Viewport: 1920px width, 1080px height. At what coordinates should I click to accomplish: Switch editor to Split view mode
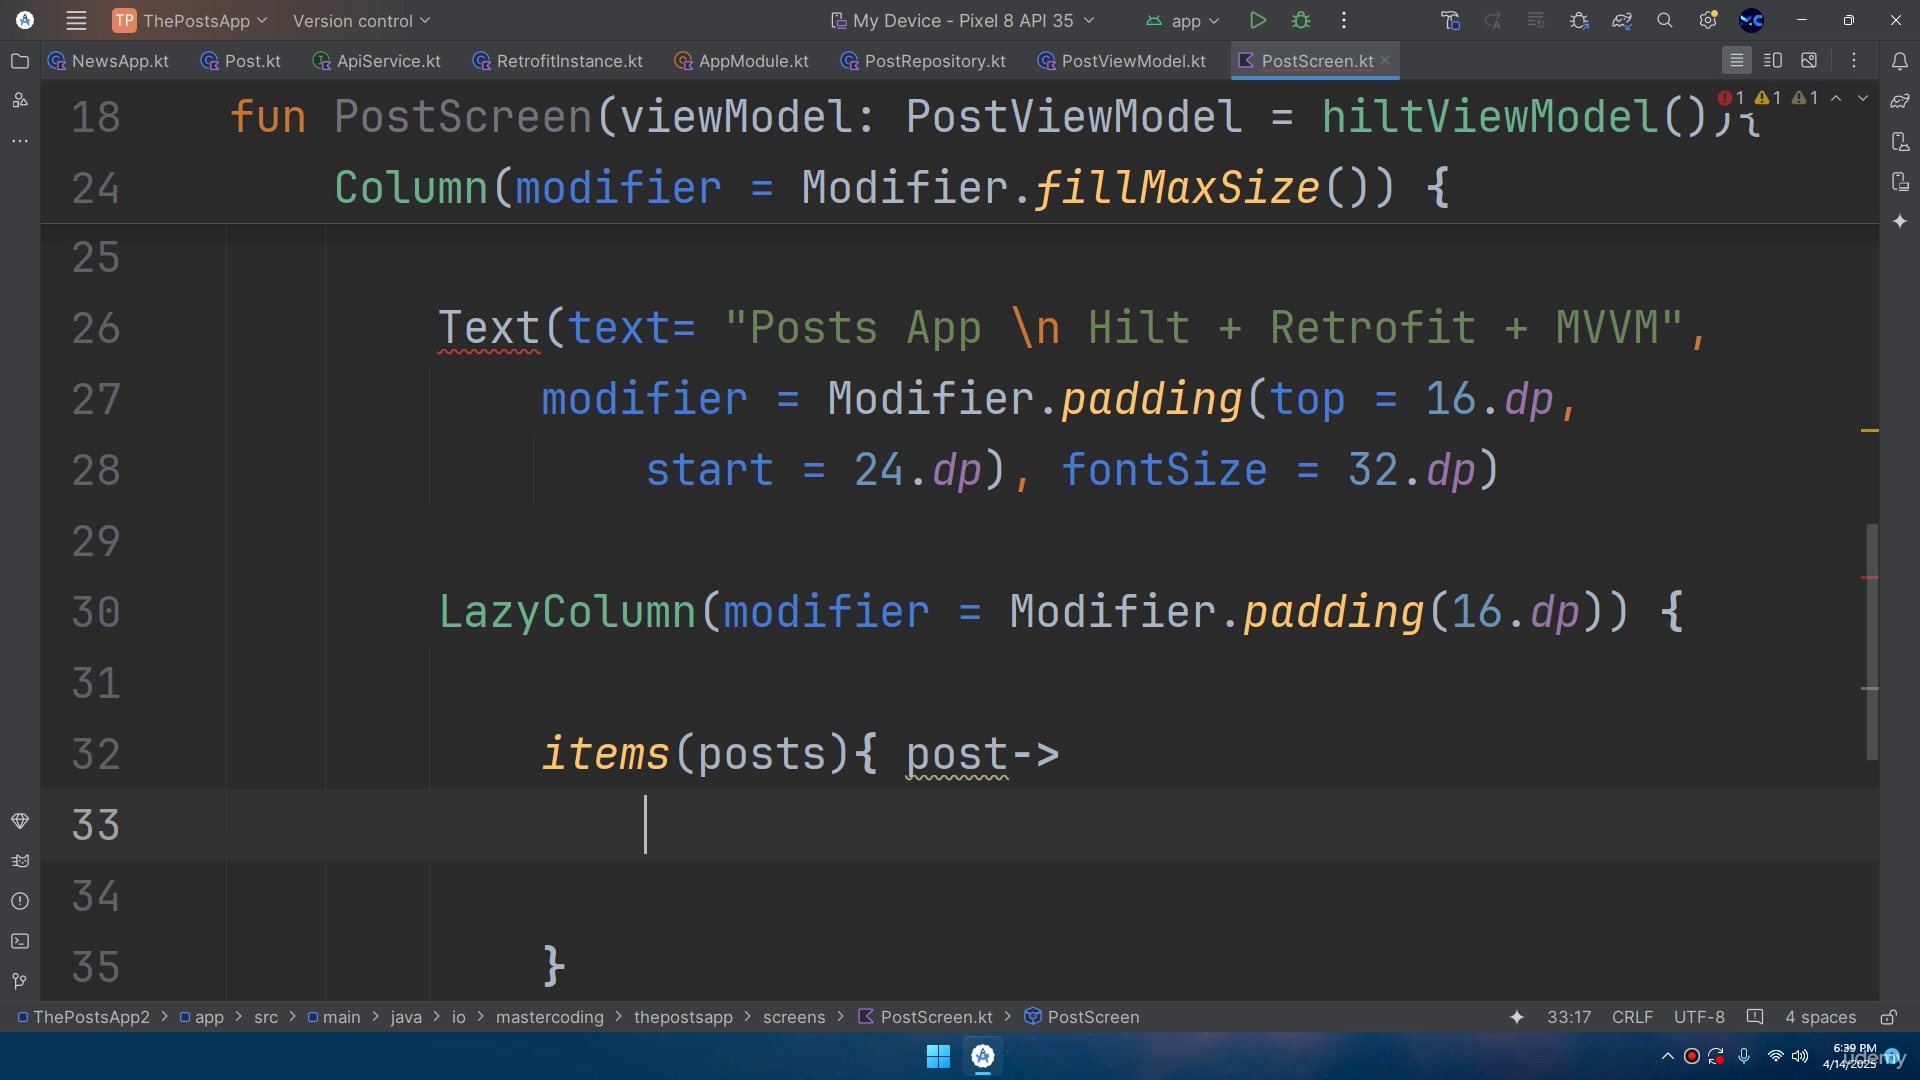[1773, 61]
